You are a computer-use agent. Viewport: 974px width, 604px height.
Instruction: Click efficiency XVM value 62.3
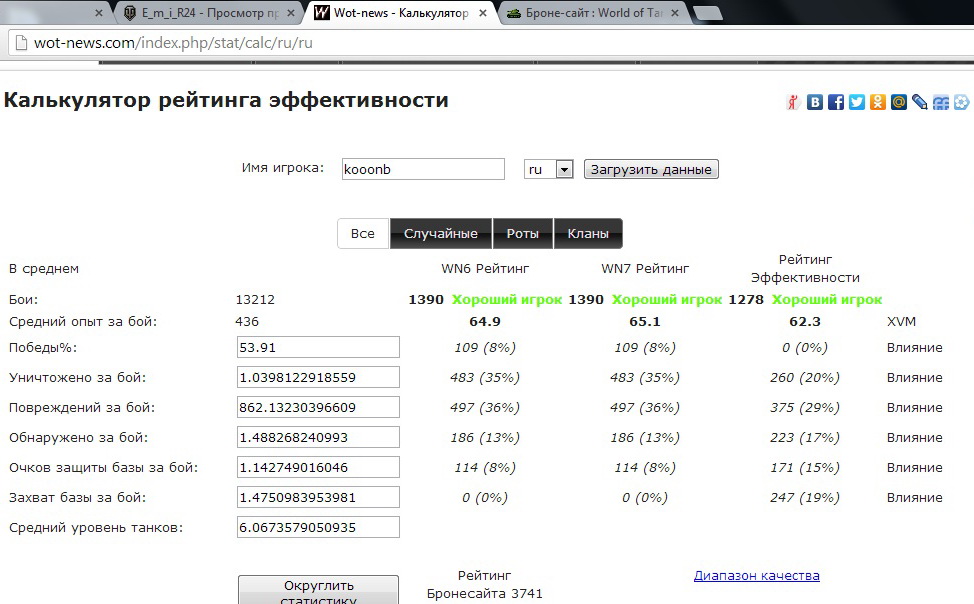(805, 321)
